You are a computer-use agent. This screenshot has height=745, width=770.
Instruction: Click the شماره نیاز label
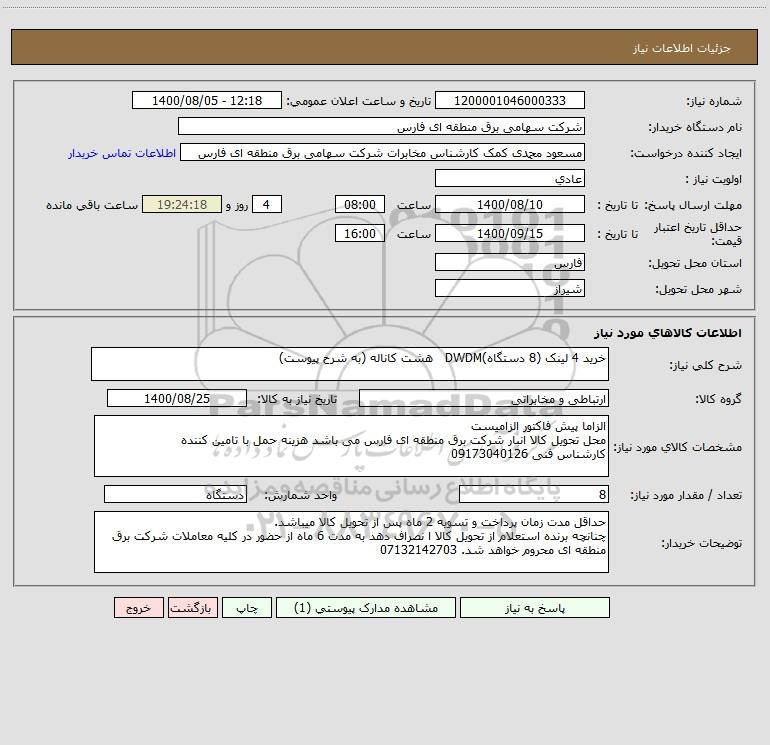tap(714, 102)
